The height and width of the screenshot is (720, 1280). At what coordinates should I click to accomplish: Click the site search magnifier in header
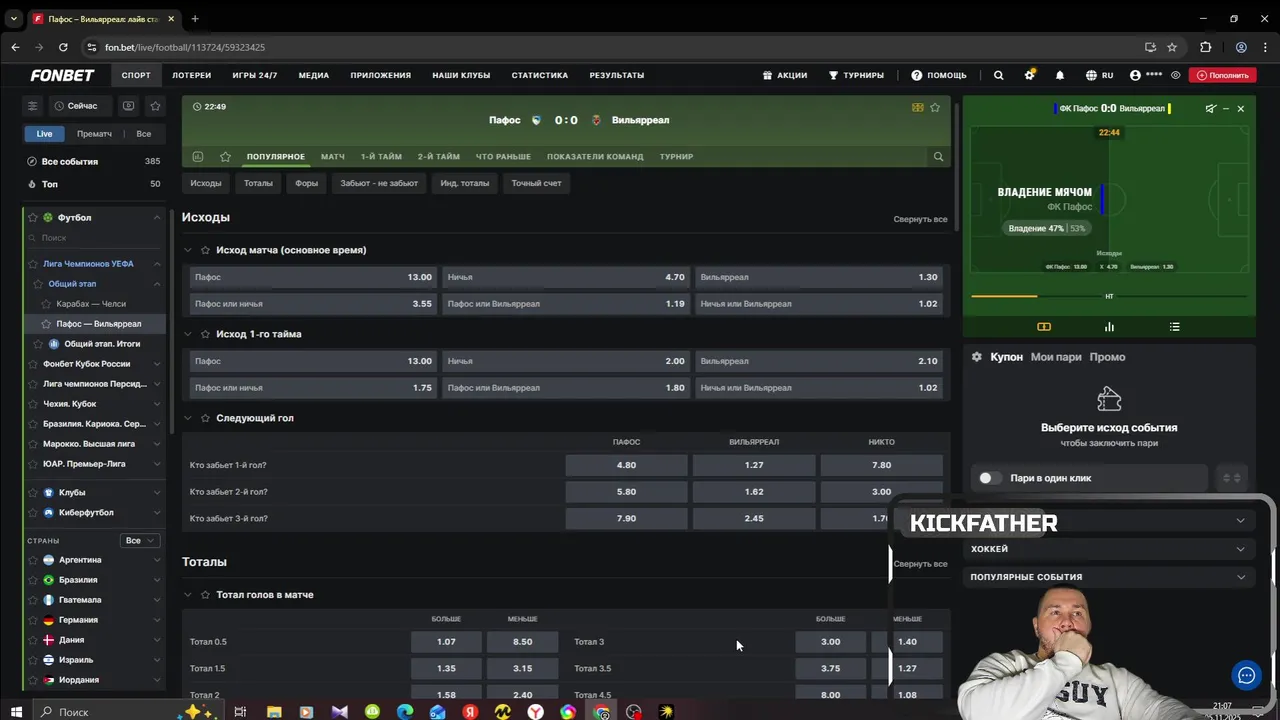(998, 75)
